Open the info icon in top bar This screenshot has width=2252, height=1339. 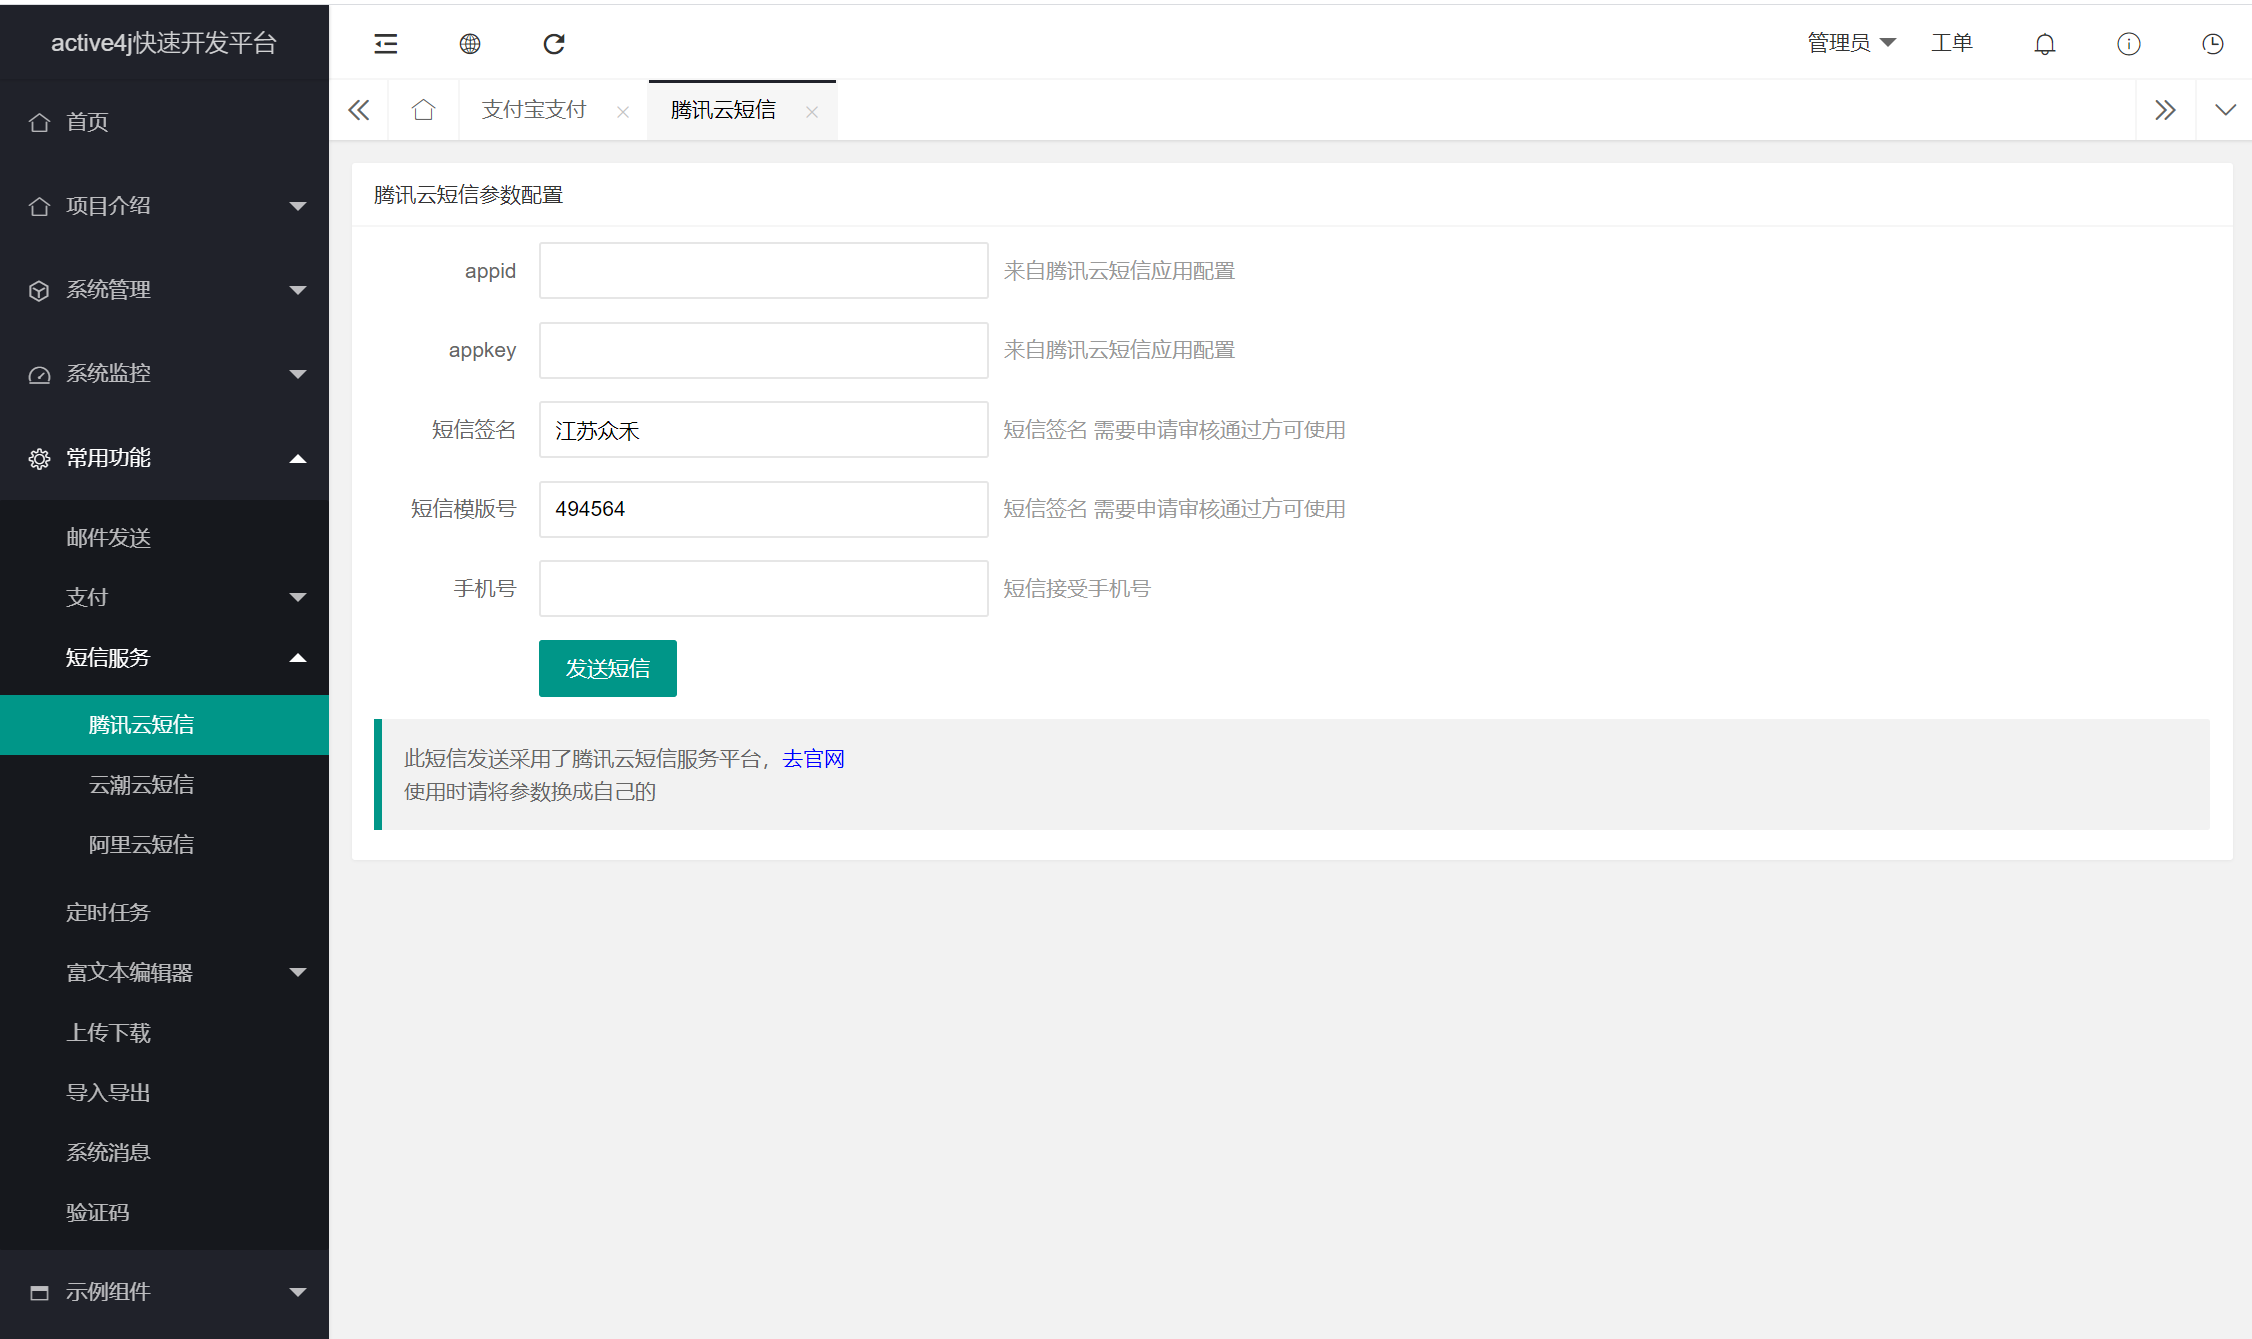click(x=2128, y=43)
